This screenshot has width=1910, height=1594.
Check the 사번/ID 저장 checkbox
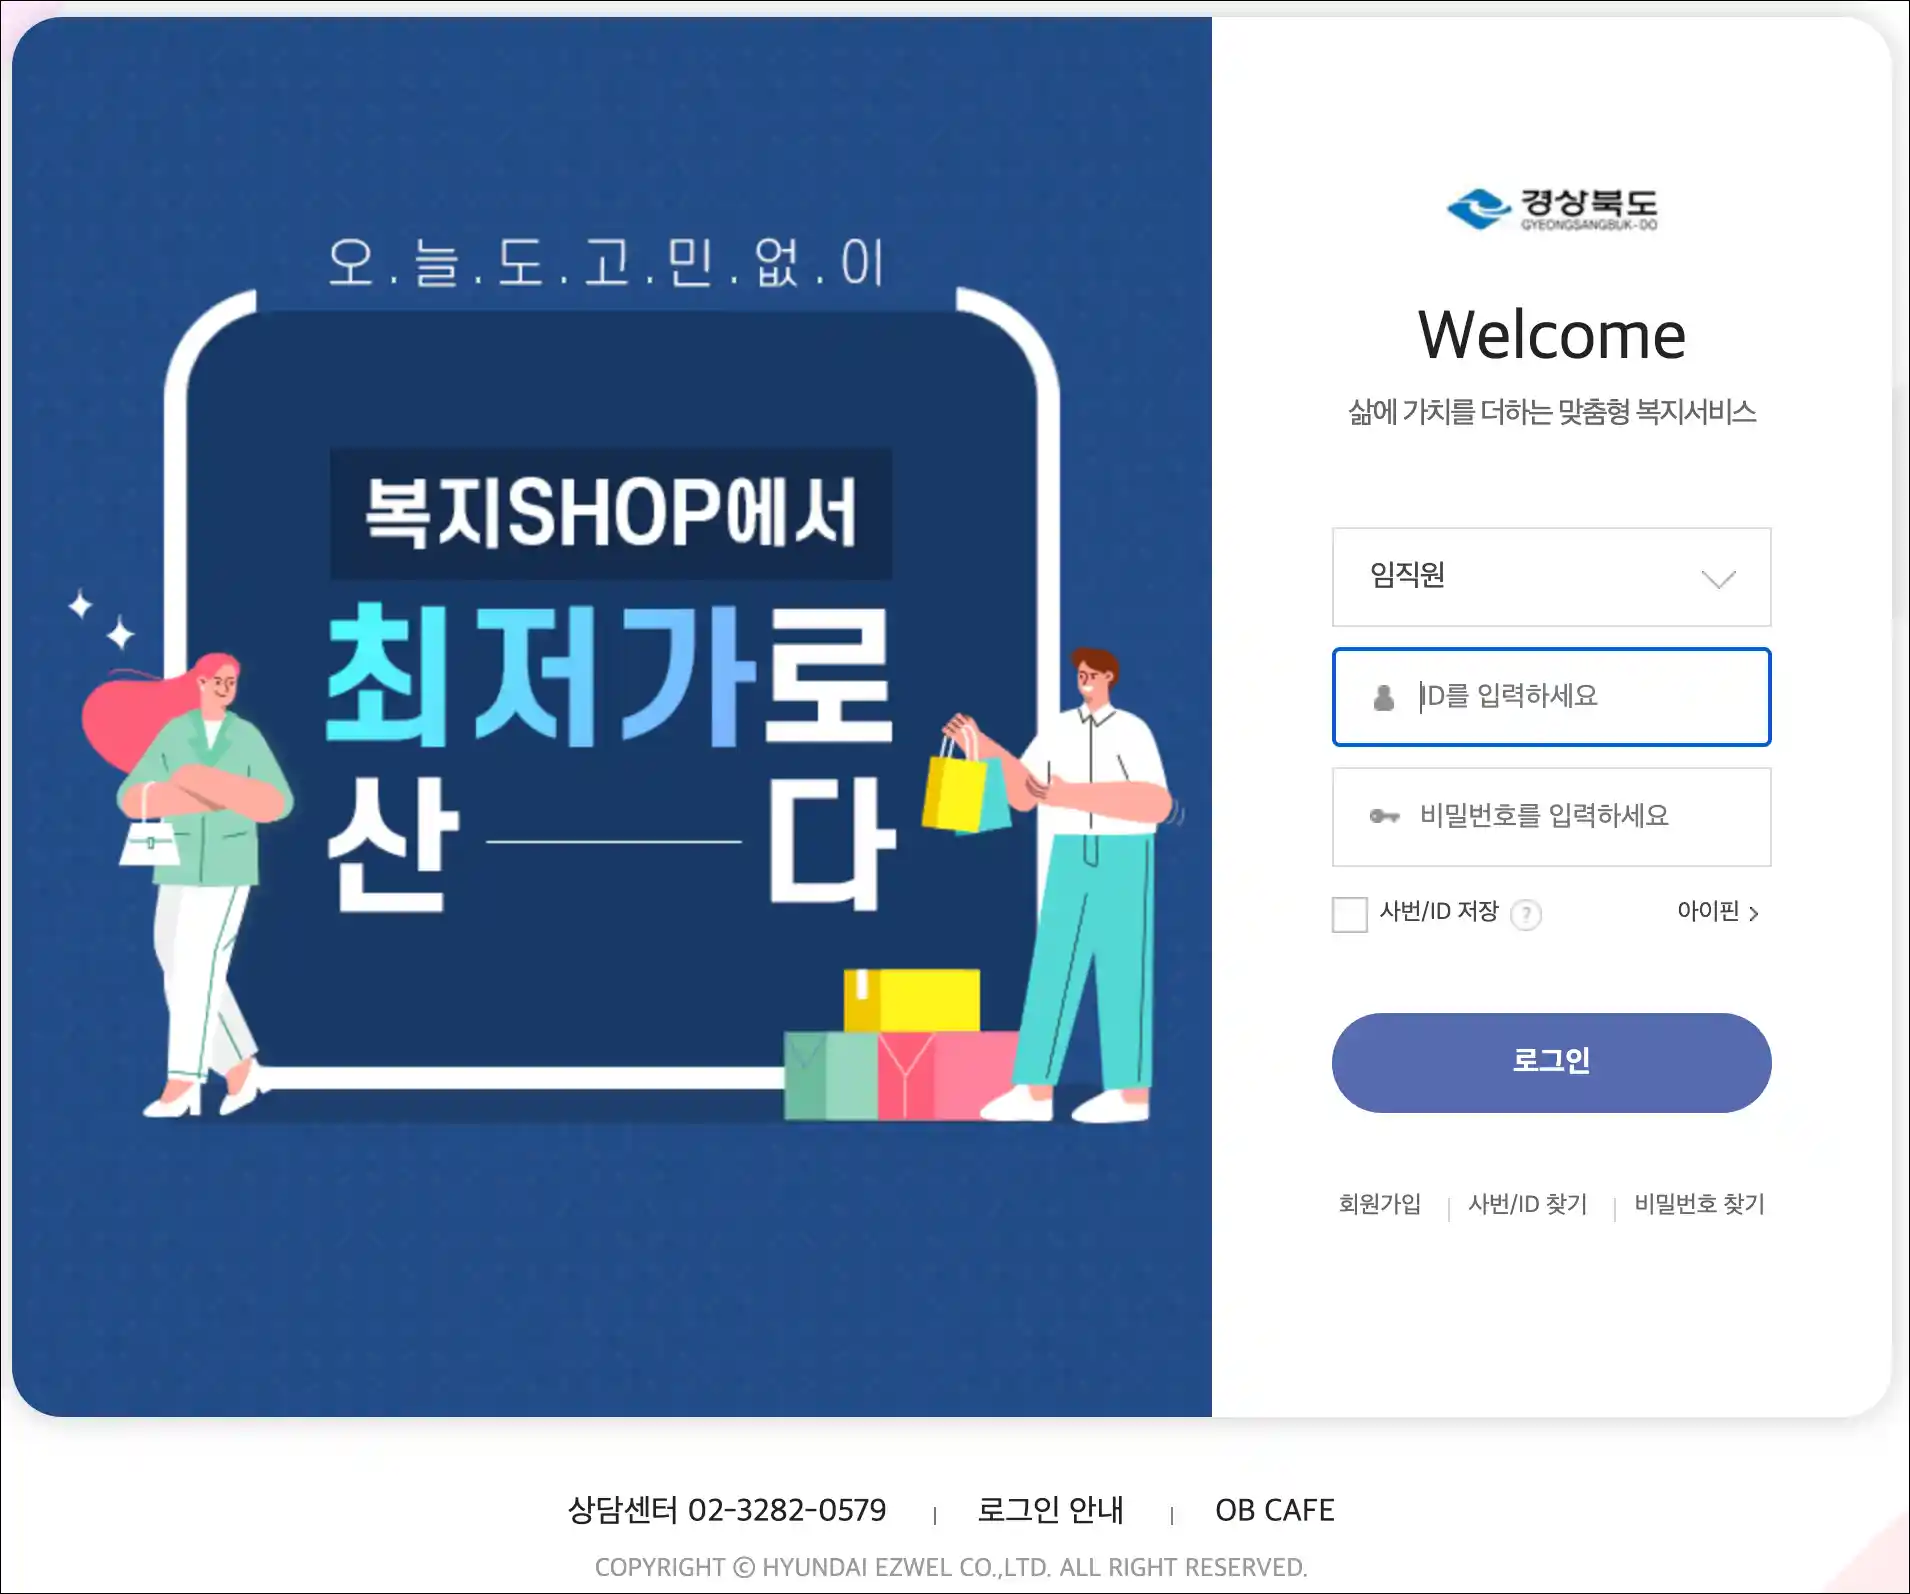point(1349,913)
